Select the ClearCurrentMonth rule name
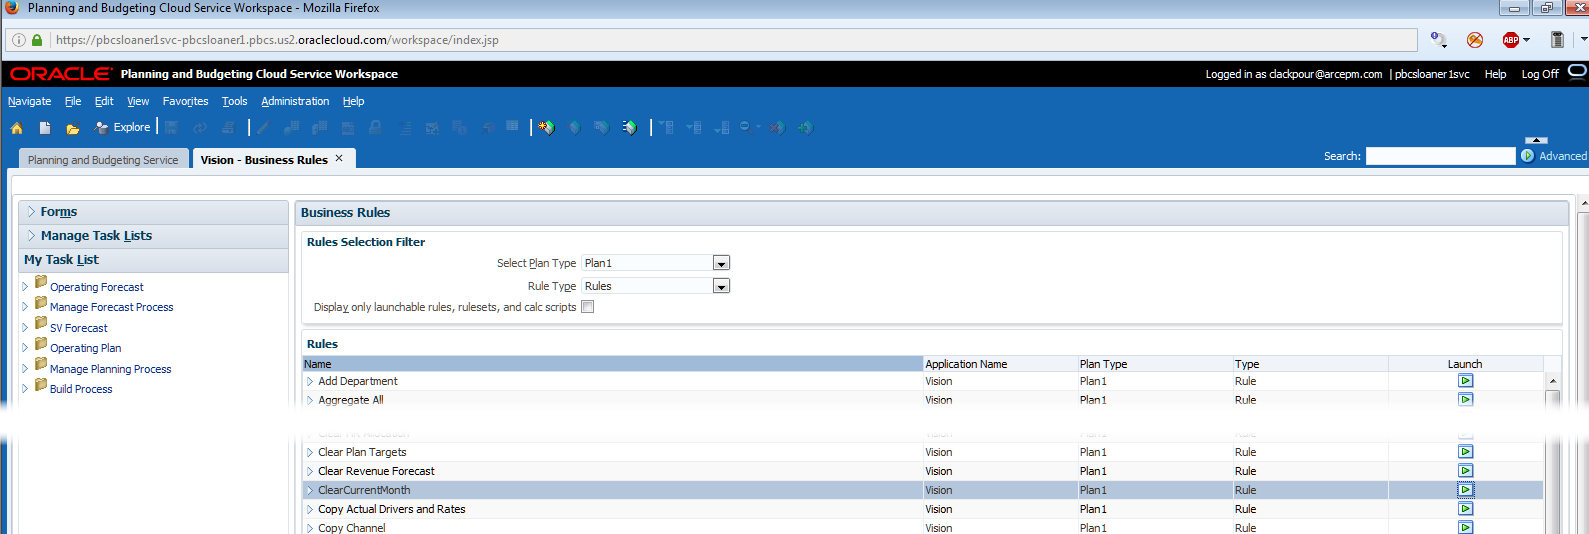The image size is (1589, 534). click(x=364, y=490)
